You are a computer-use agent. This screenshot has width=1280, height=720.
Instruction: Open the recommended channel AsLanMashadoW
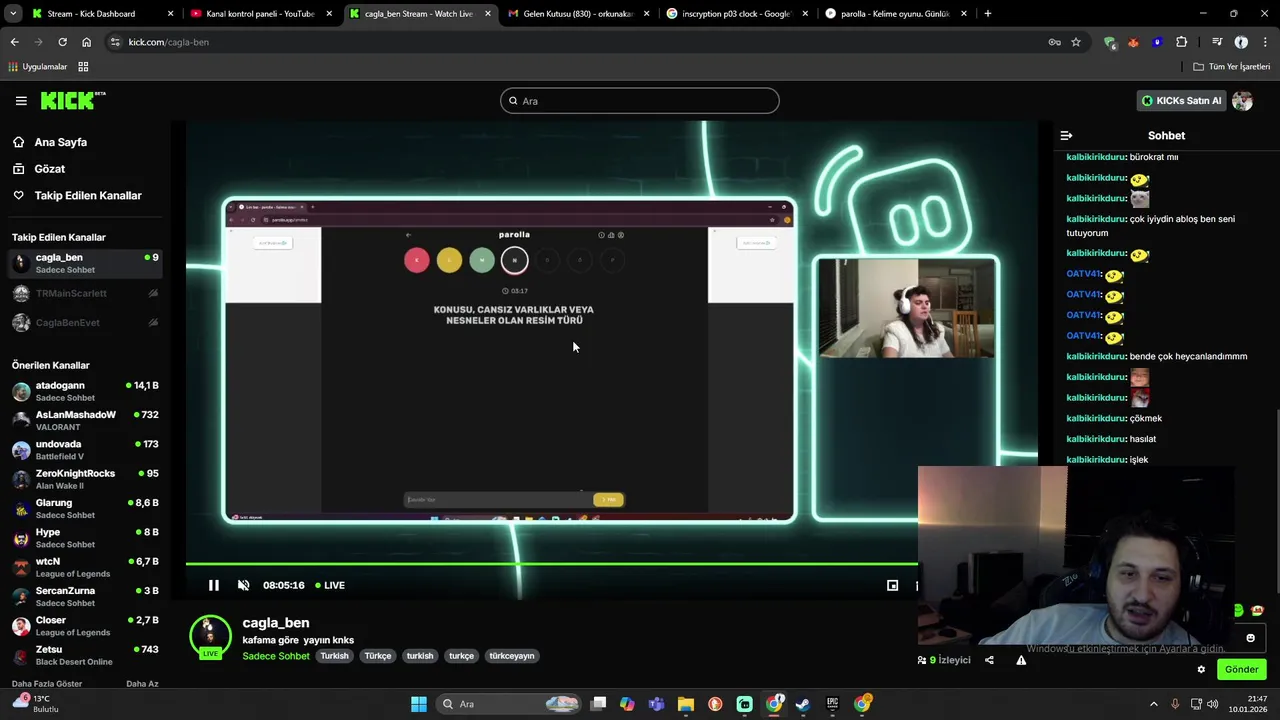click(x=84, y=420)
